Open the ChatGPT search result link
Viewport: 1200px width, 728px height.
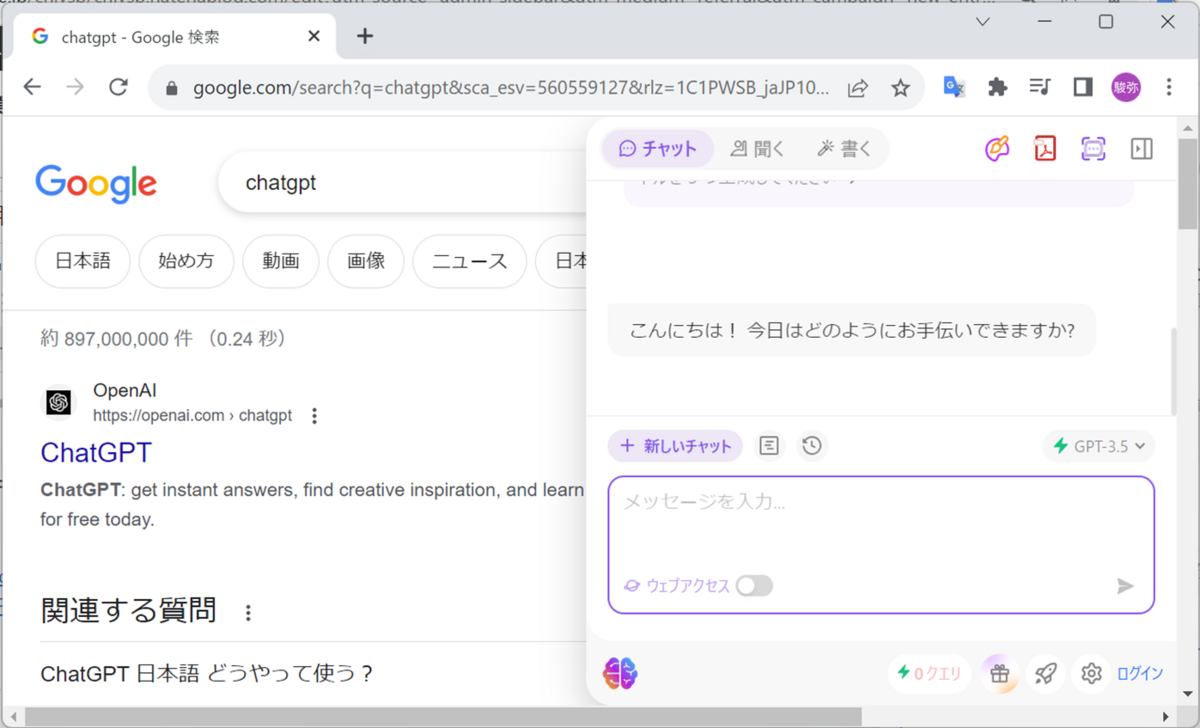(96, 452)
